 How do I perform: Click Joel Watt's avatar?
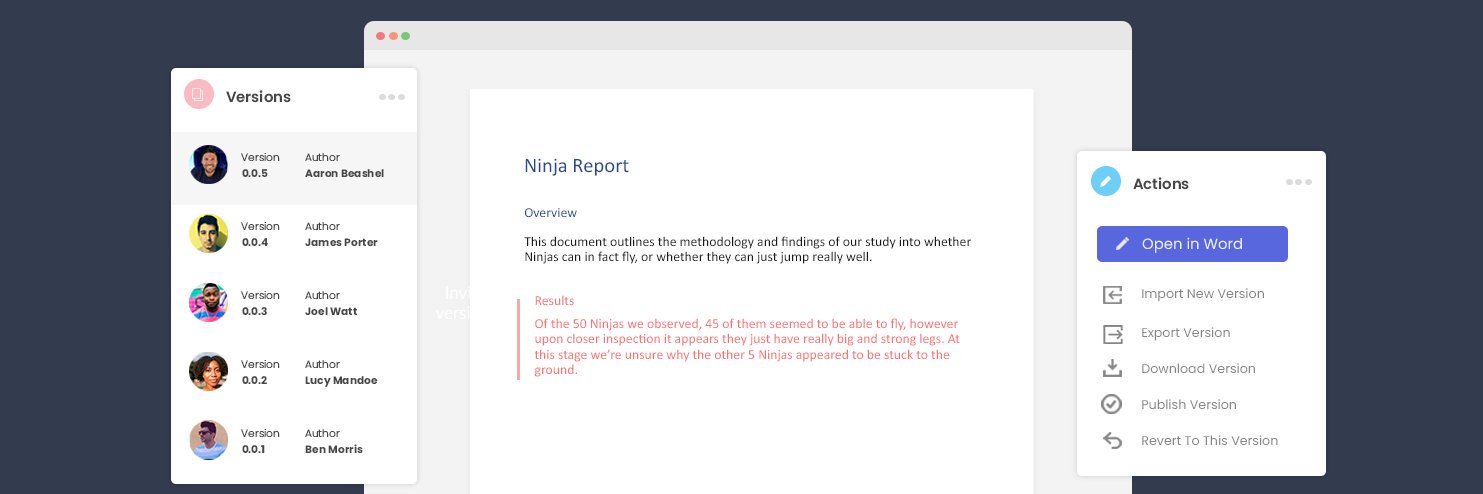[209, 303]
